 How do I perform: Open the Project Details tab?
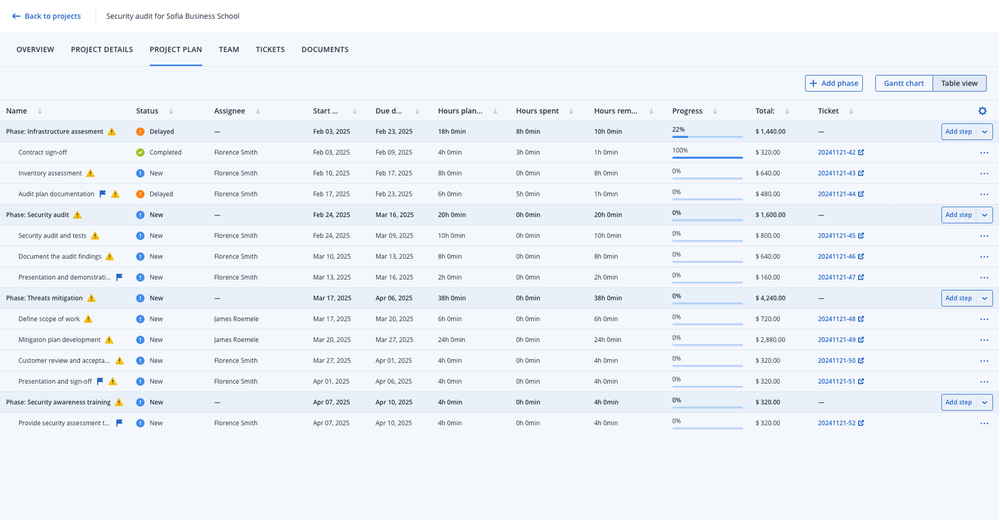[x=102, y=49]
